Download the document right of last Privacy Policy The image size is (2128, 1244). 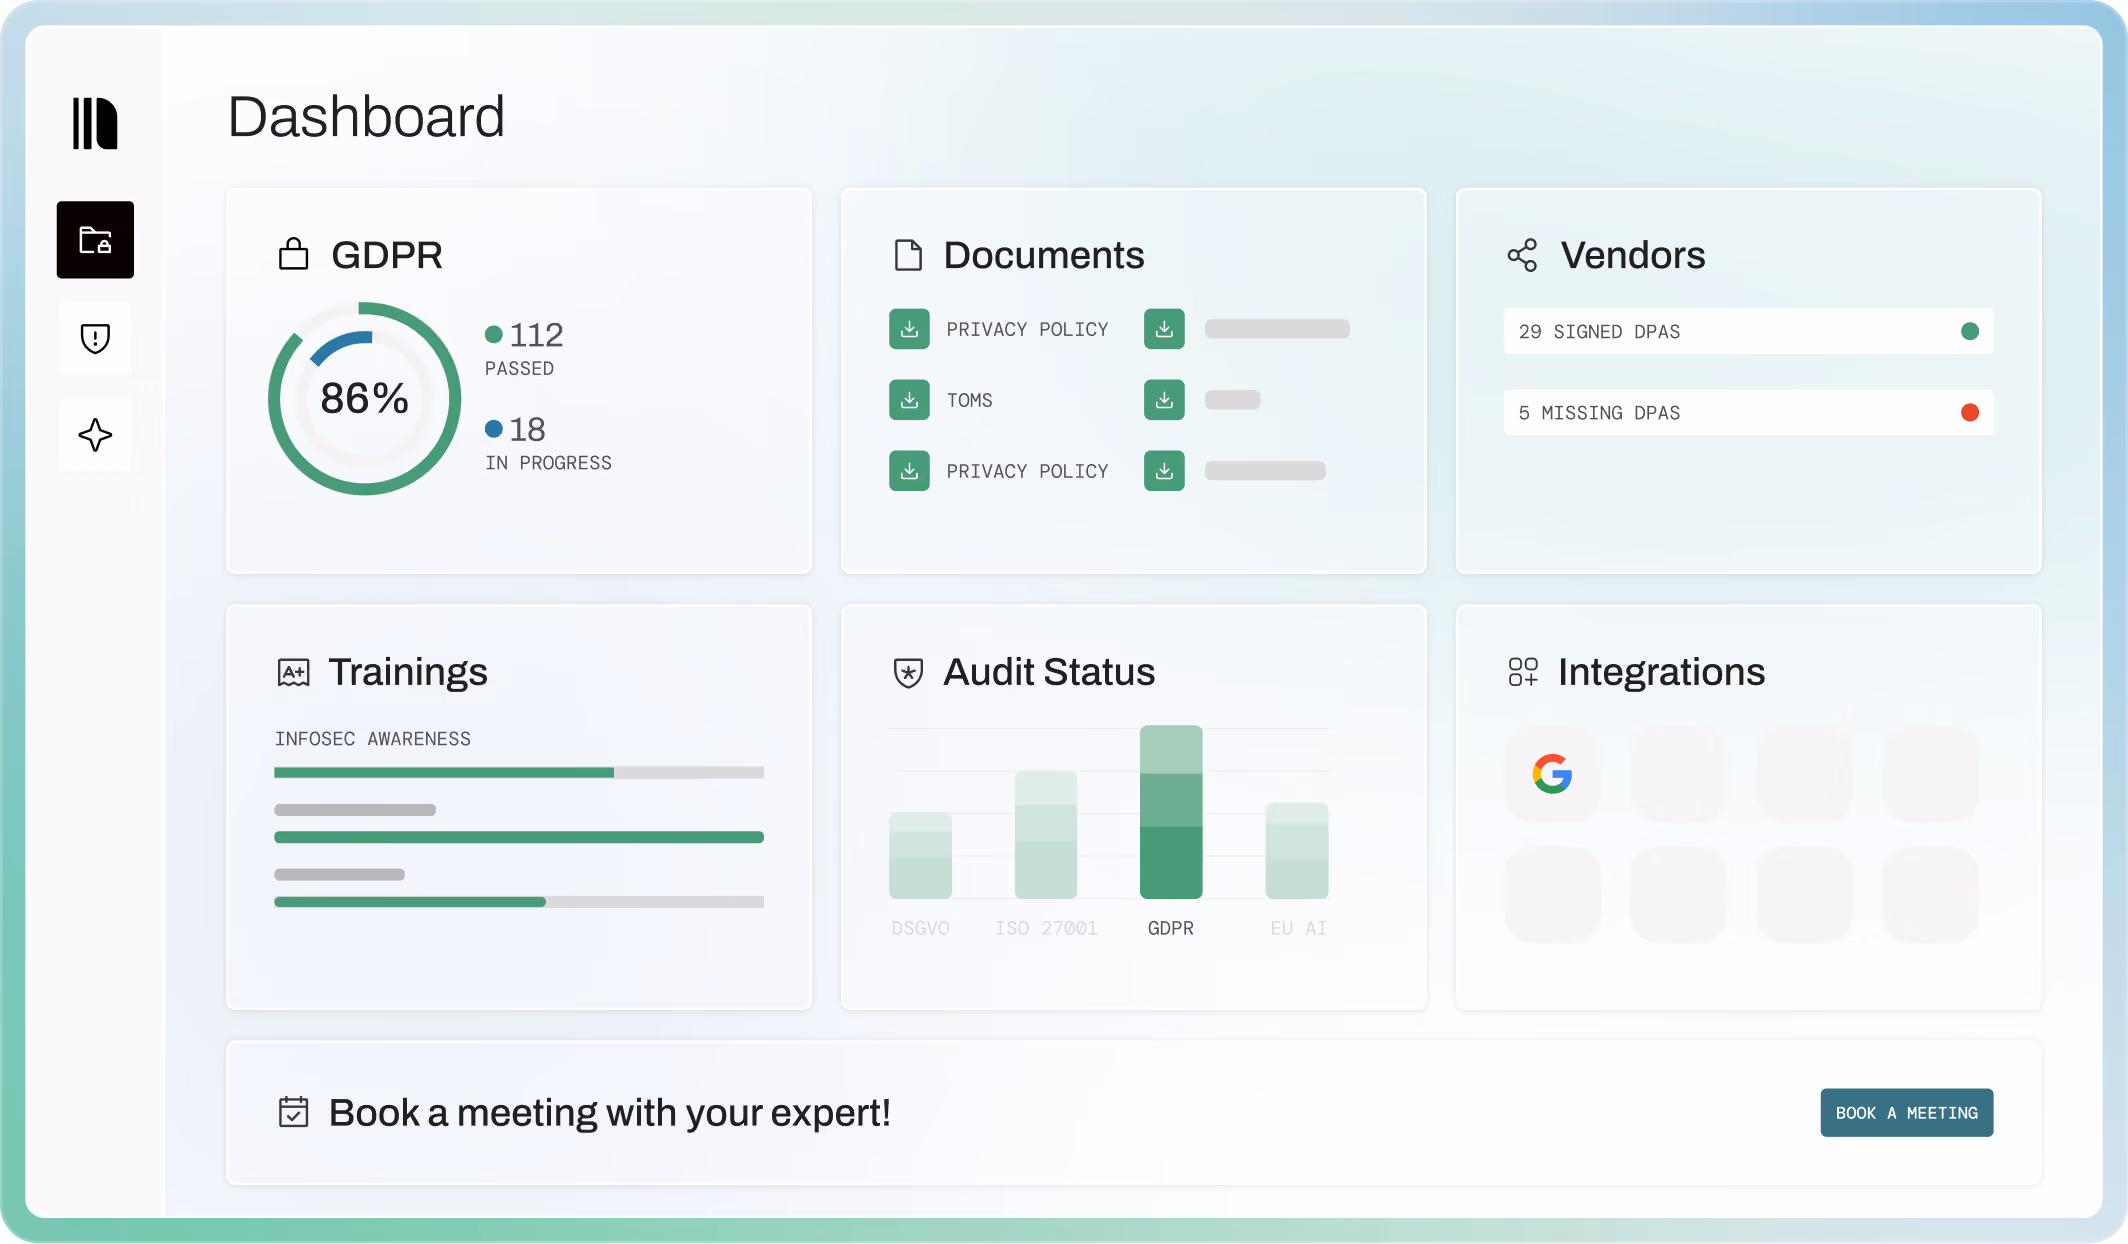pos(1164,471)
